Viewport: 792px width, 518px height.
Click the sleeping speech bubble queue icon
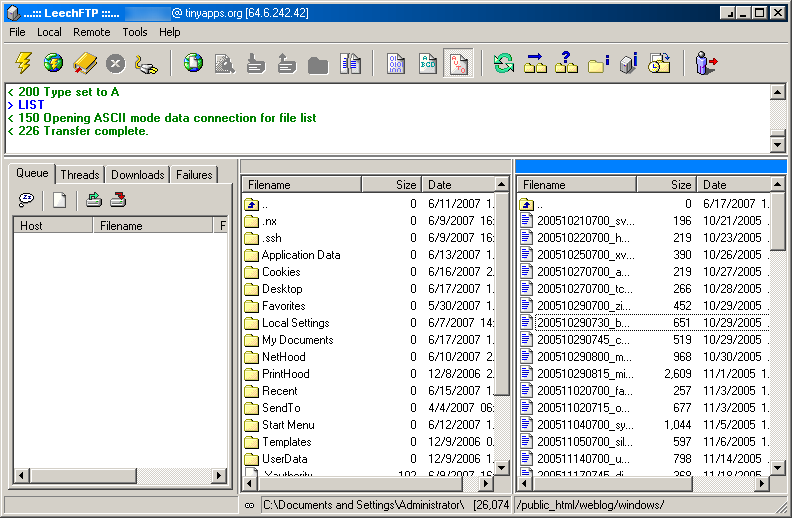click(27, 200)
